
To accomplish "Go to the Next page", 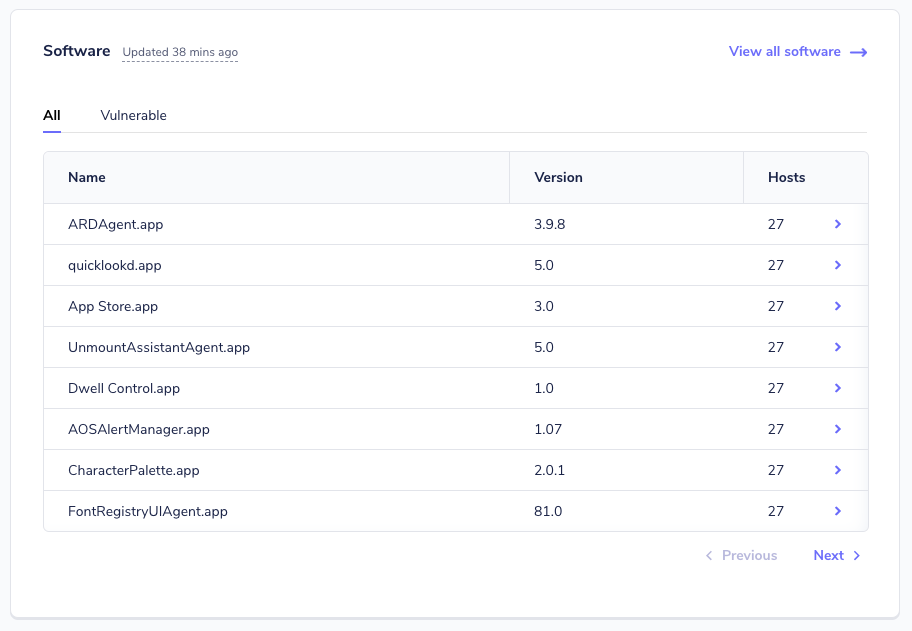I will 829,555.
